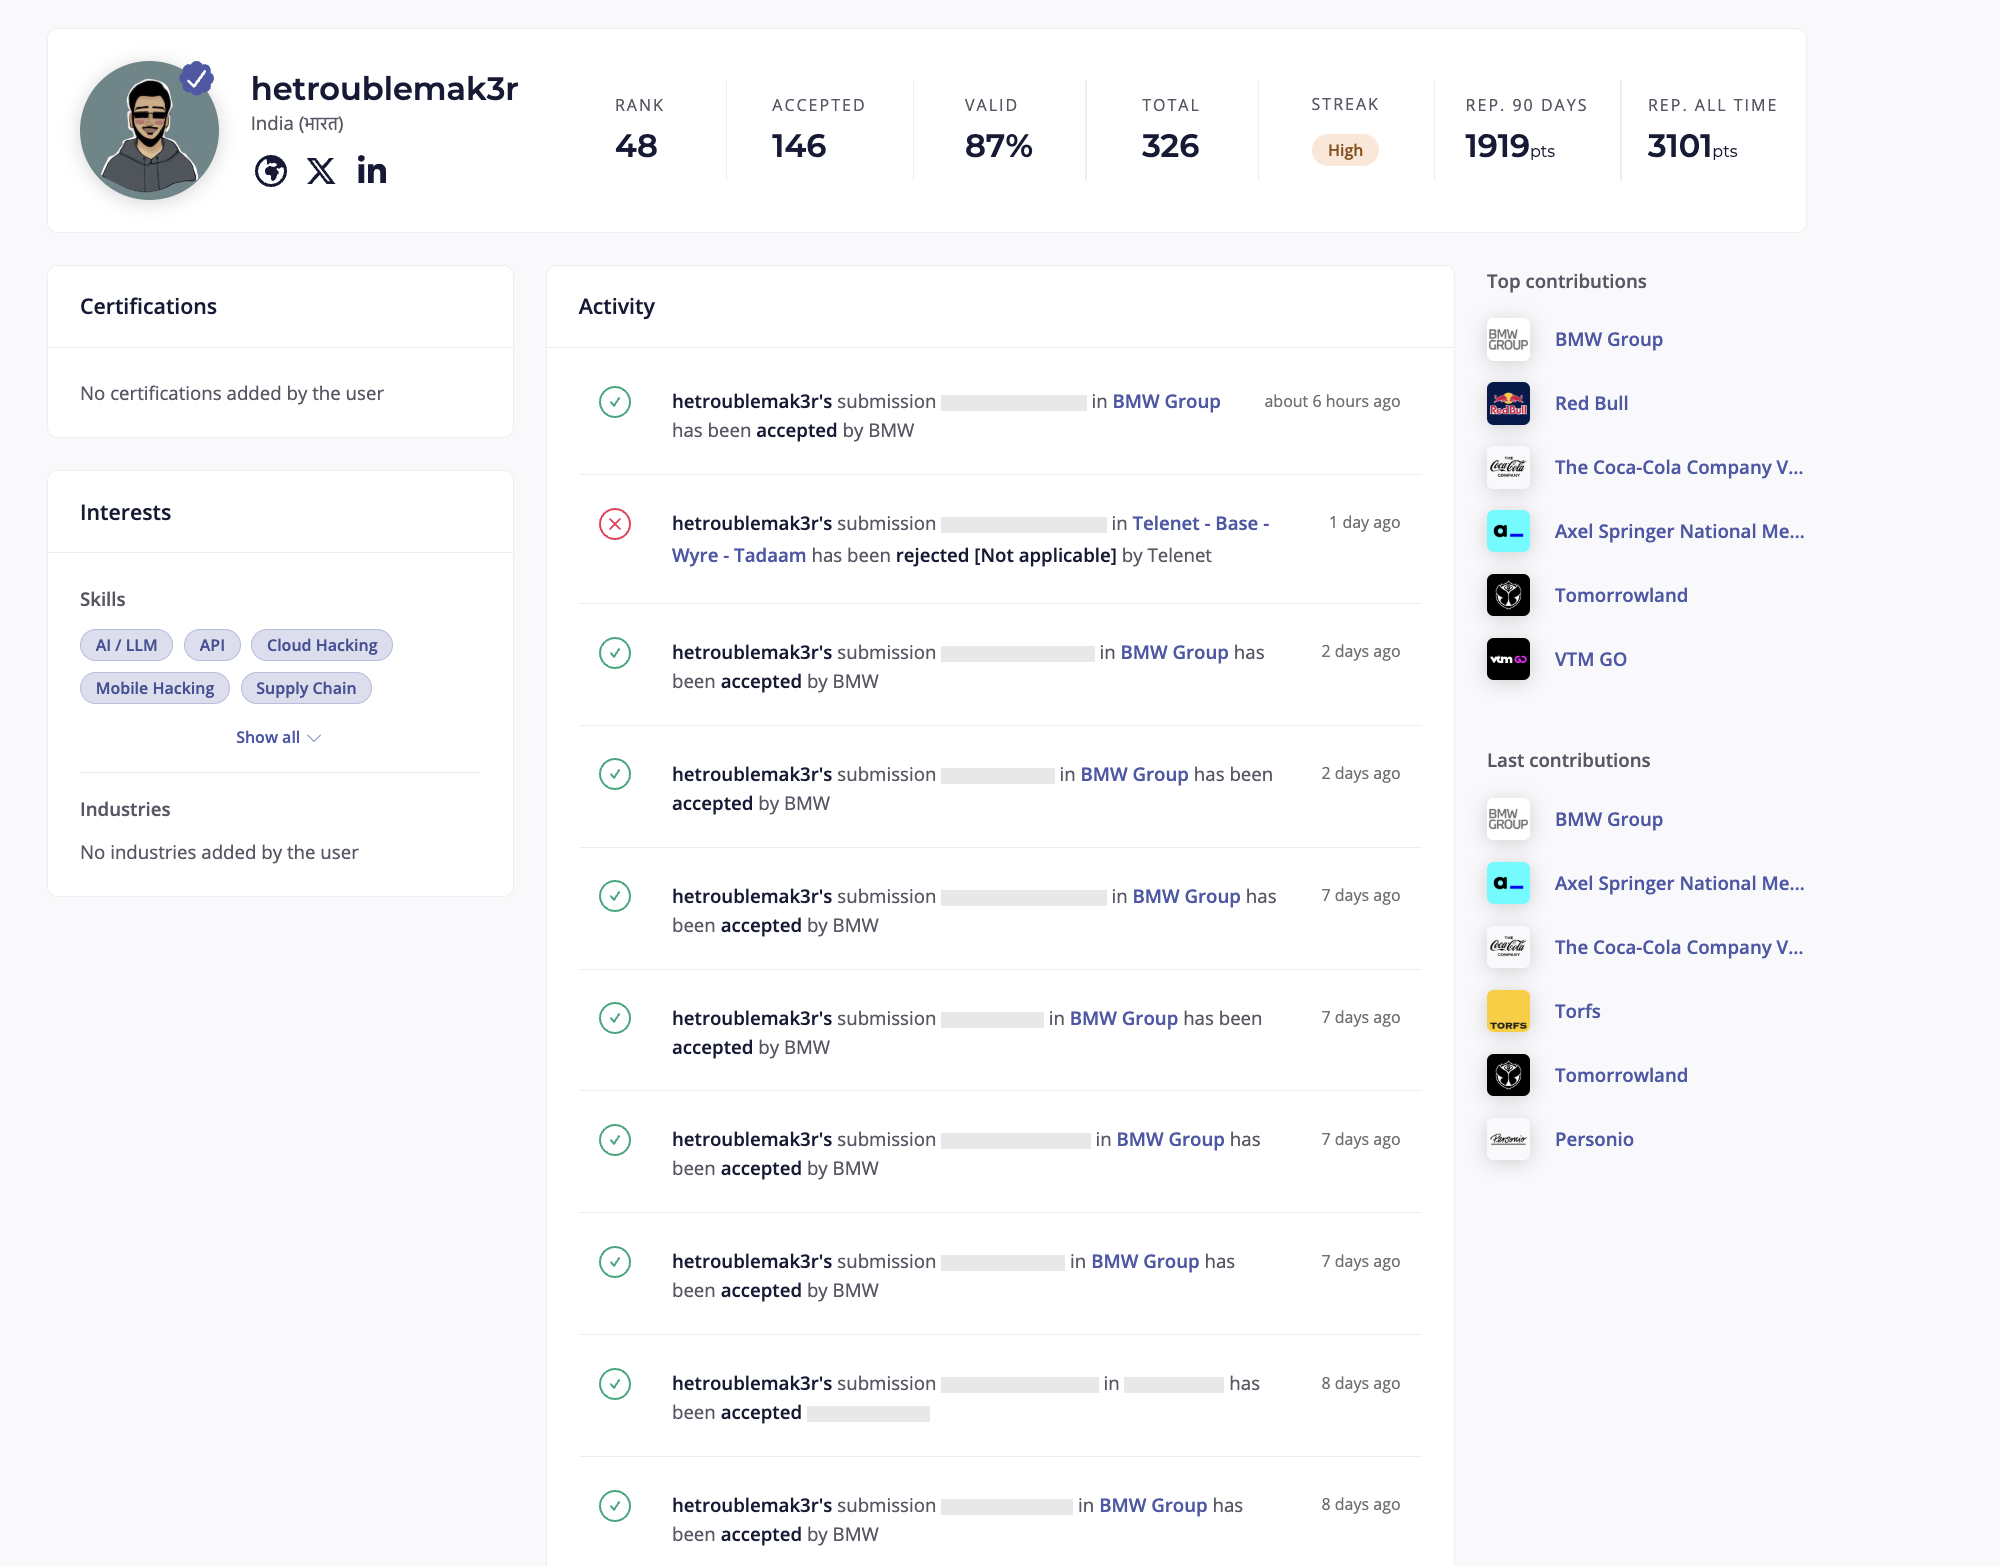Open Tomorrowland link in Last contributions
2000x1566 pixels.
(1621, 1075)
